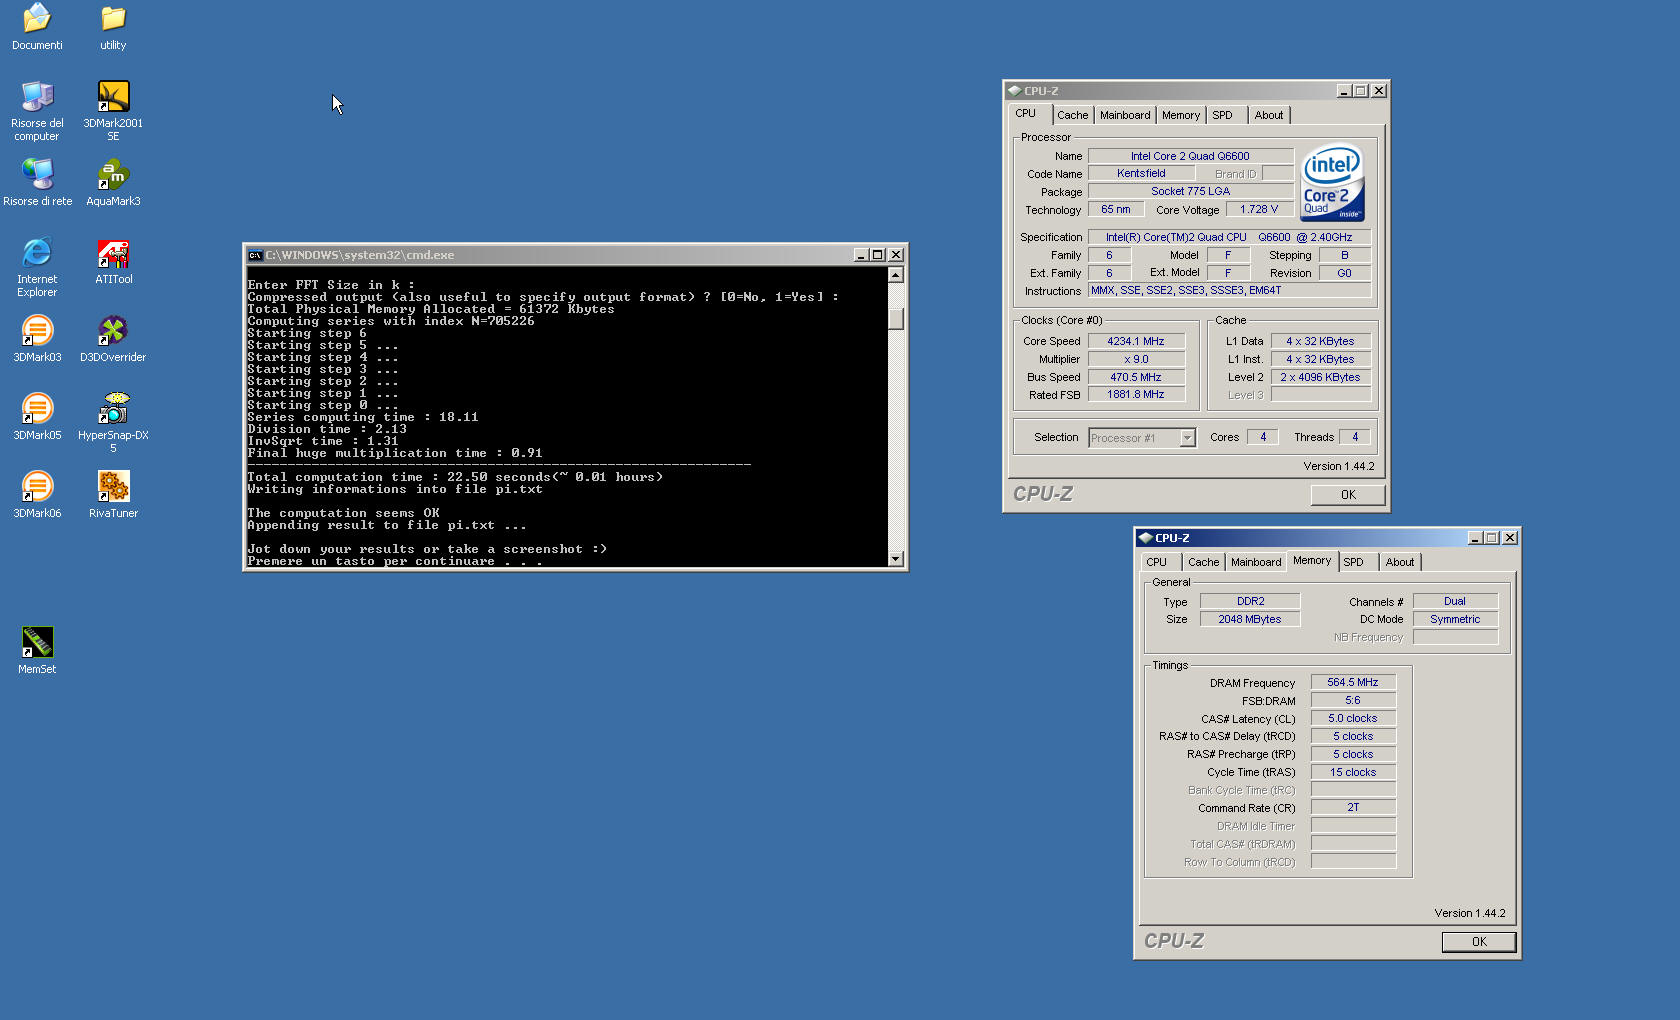Click the upper CPU-Z window's title icon
This screenshot has width=1680, height=1020.
click(x=1014, y=90)
